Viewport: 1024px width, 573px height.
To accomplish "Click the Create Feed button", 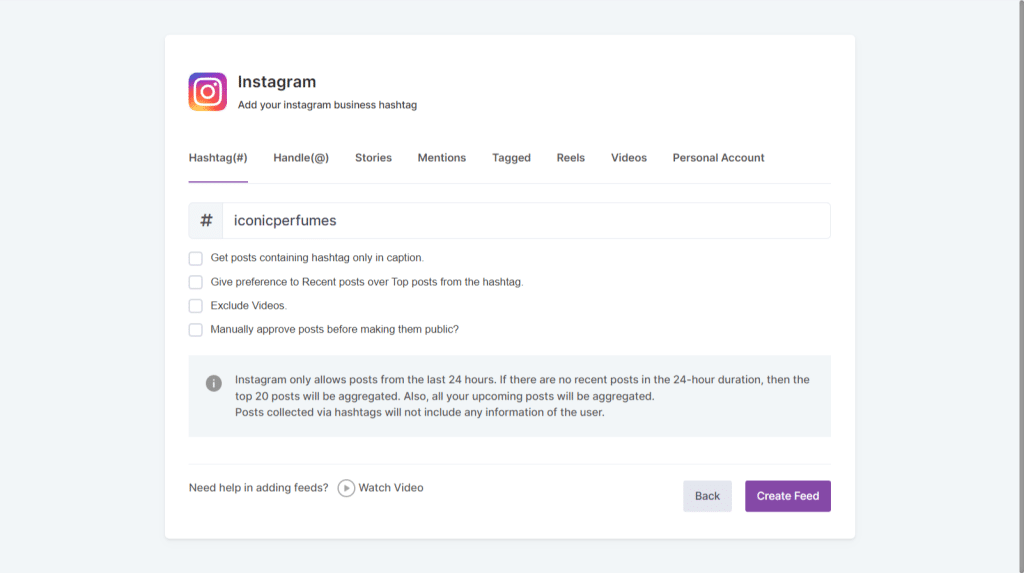I will click(787, 496).
